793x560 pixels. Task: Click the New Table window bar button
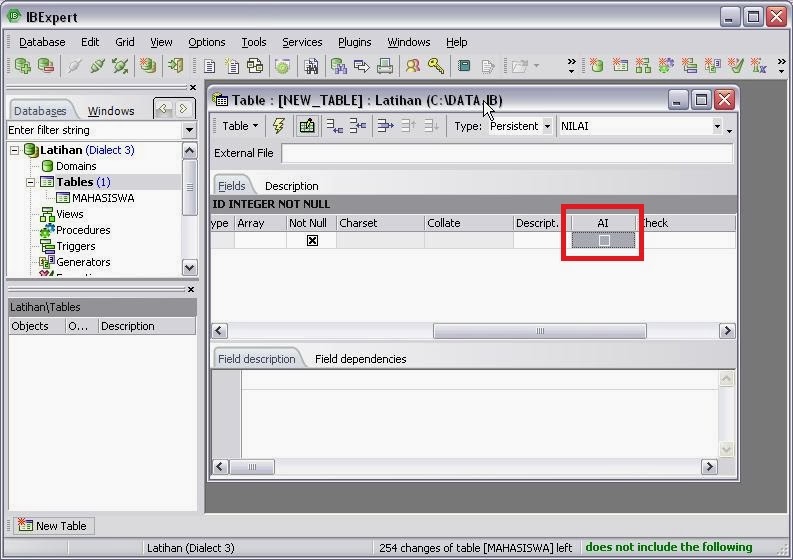click(x=53, y=526)
